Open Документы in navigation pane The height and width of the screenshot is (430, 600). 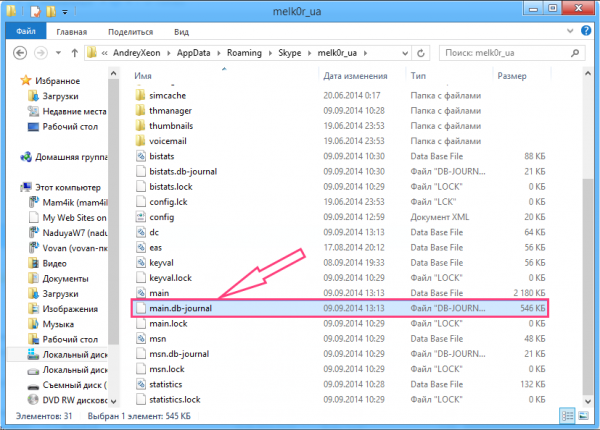click(65, 279)
